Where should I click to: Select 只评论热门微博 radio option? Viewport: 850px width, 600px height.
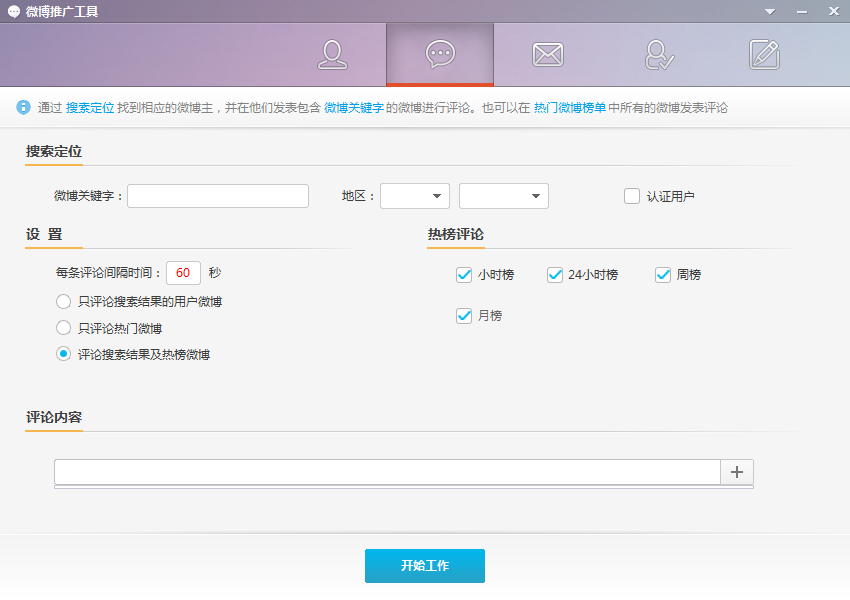[x=63, y=328]
